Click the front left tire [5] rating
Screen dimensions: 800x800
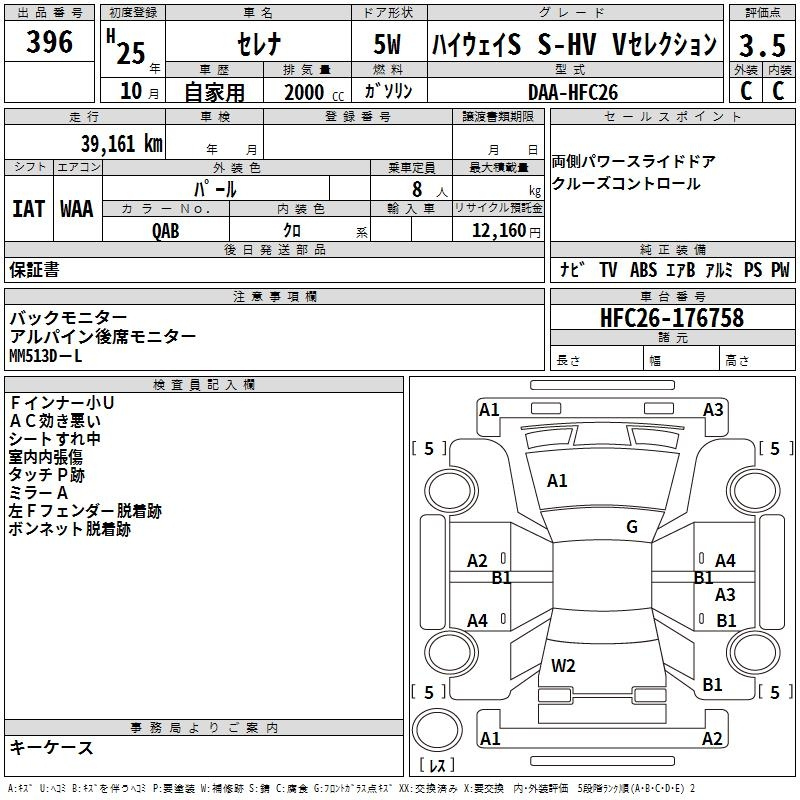tap(429, 449)
